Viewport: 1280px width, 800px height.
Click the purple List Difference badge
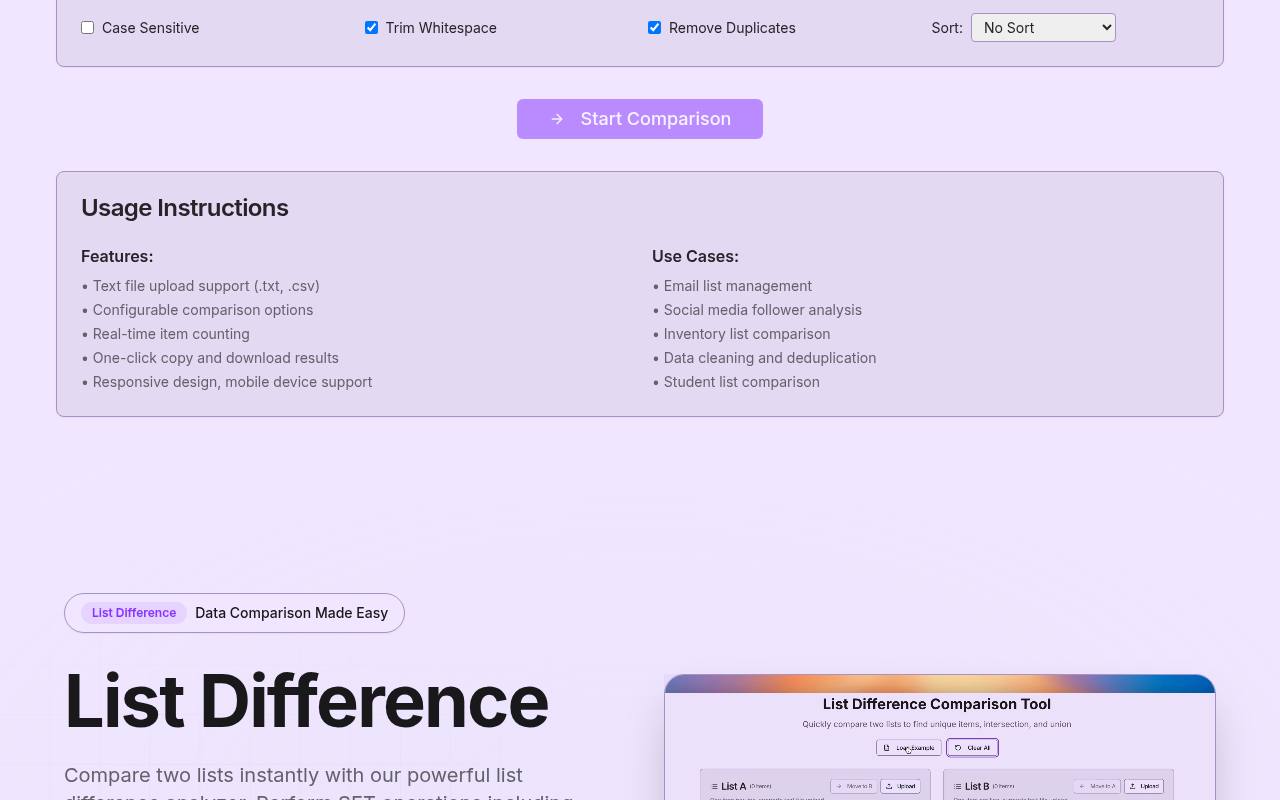[134, 613]
